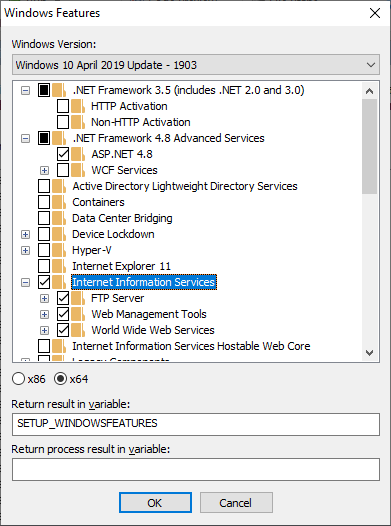Screen dimensions: 391x526
Task: Click the Internet Explorer 11 folder icon
Action: coord(59,266)
